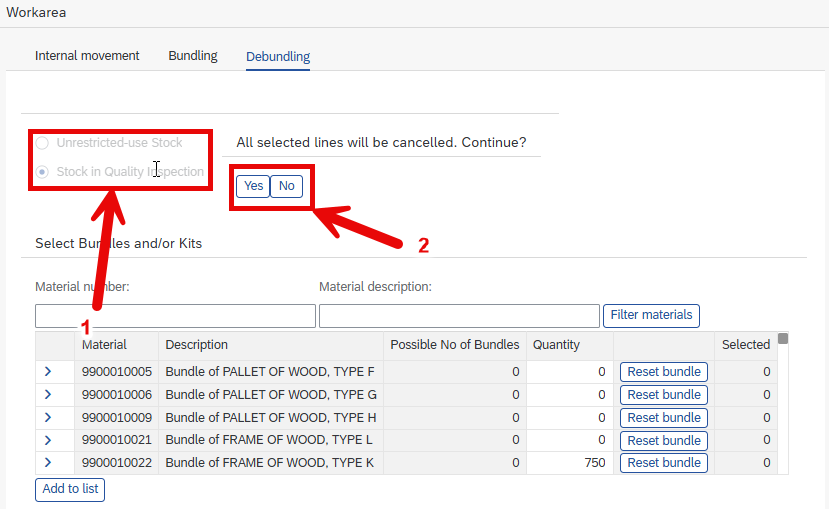The height and width of the screenshot is (509, 829).
Task: Reset bundle for PALLET OF WOOD TYPE F
Action: point(664,372)
